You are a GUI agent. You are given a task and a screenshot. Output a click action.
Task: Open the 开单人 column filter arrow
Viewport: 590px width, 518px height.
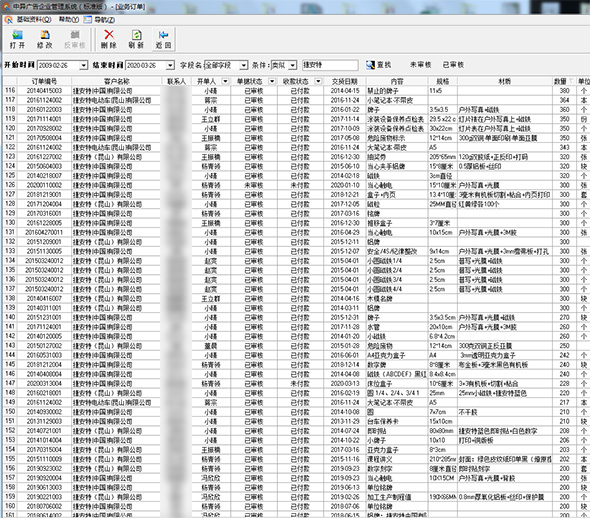click(x=225, y=81)
